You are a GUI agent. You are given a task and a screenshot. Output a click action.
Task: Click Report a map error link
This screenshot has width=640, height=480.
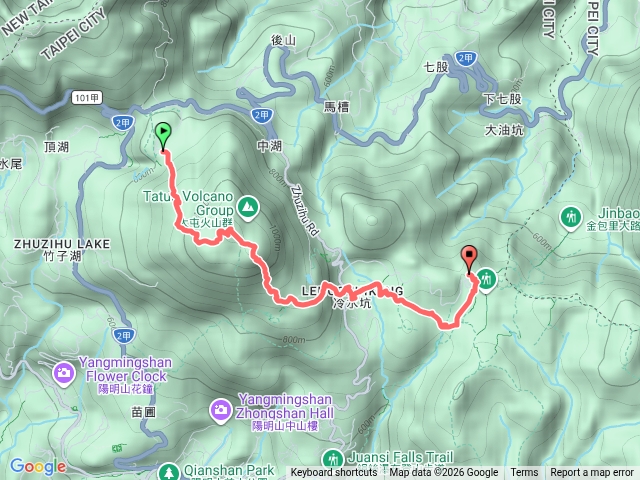(x=591, y=473)
